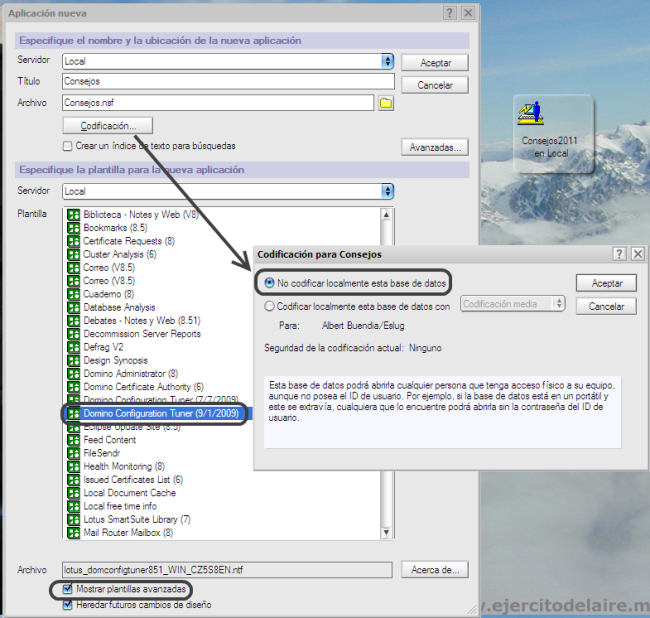The width and height of the screenshot is (650, 618).
Task: Click template icon beside Cuaderno (8)
Action: (73, 294)
